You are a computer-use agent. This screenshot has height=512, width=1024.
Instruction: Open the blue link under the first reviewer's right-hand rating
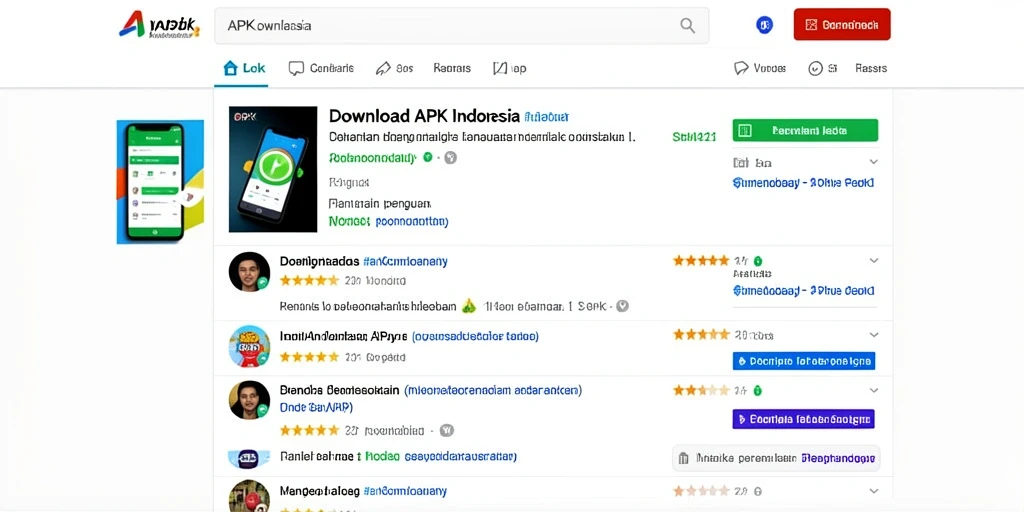(x=804, y=291)
